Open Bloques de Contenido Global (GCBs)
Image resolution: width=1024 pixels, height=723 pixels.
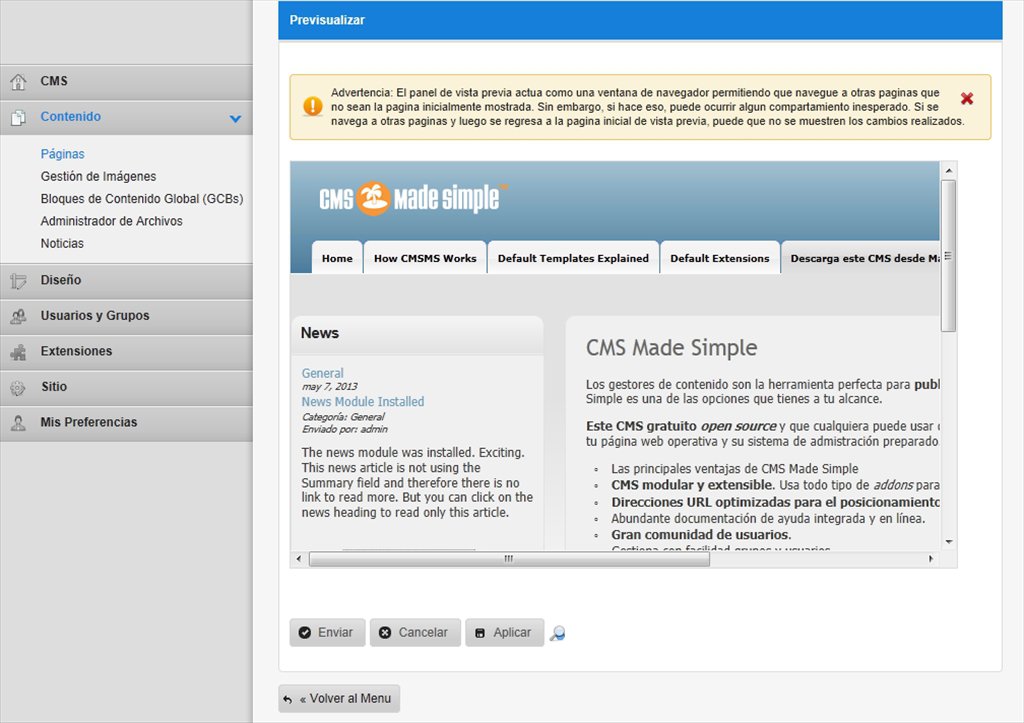(x=142, y=199)
